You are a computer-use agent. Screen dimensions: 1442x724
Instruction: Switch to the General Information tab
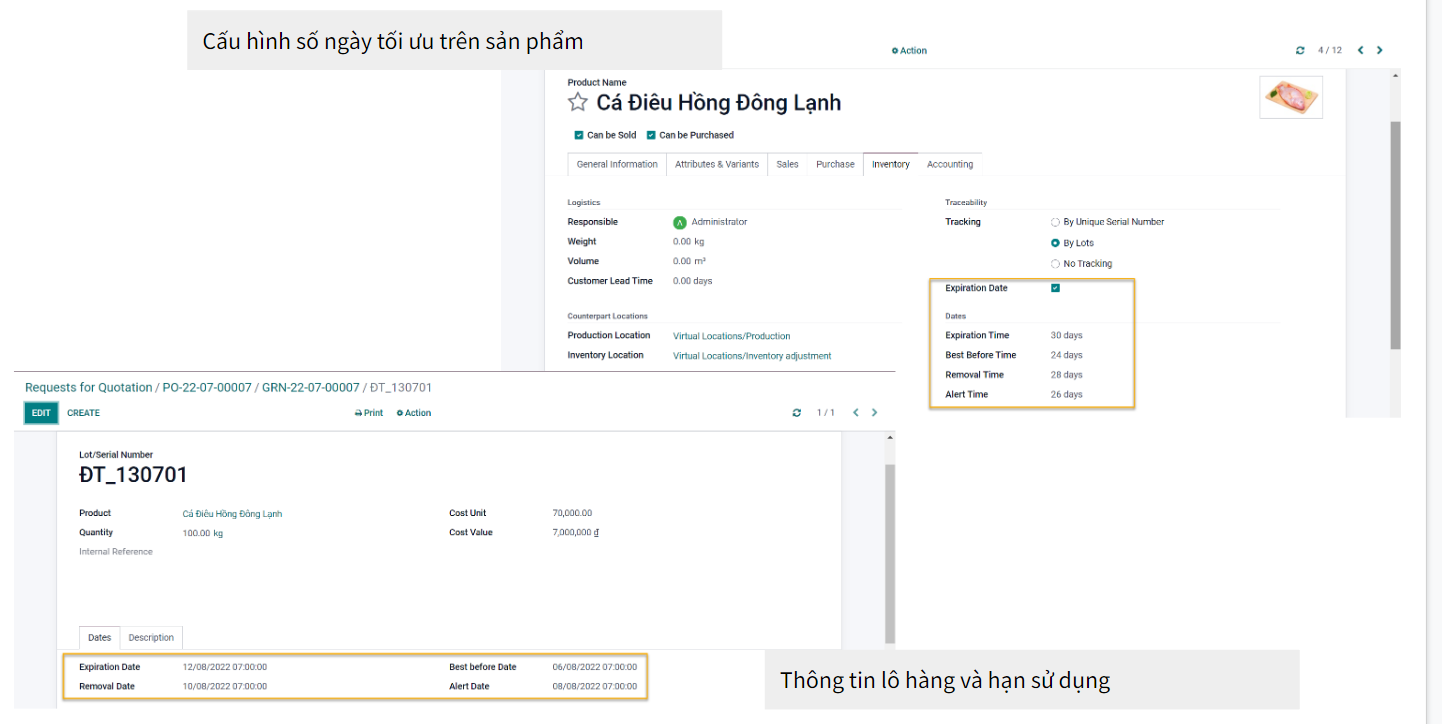point(617,164)
